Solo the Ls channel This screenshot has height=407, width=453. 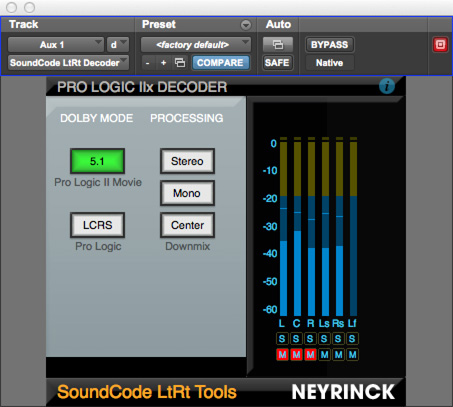[x=324, y=339]
